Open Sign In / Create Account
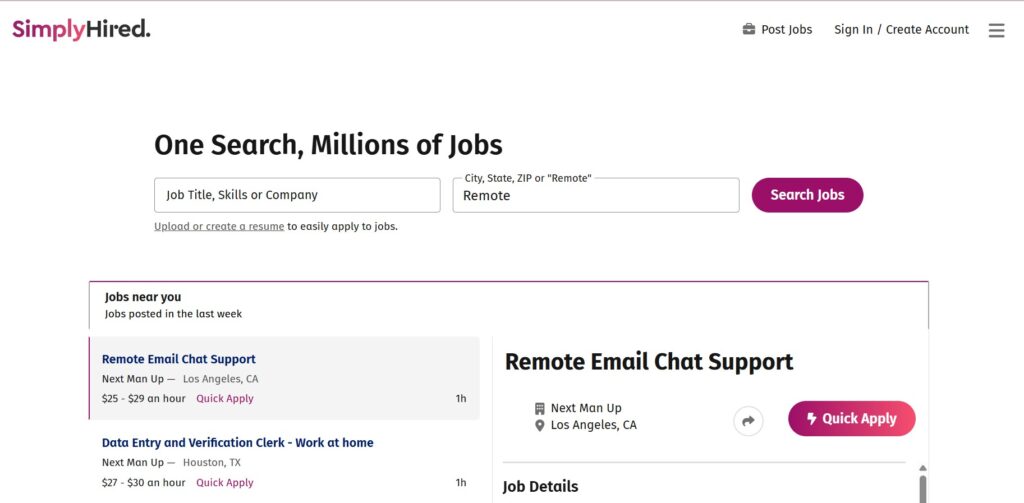1024x503 pixels. 901,29
